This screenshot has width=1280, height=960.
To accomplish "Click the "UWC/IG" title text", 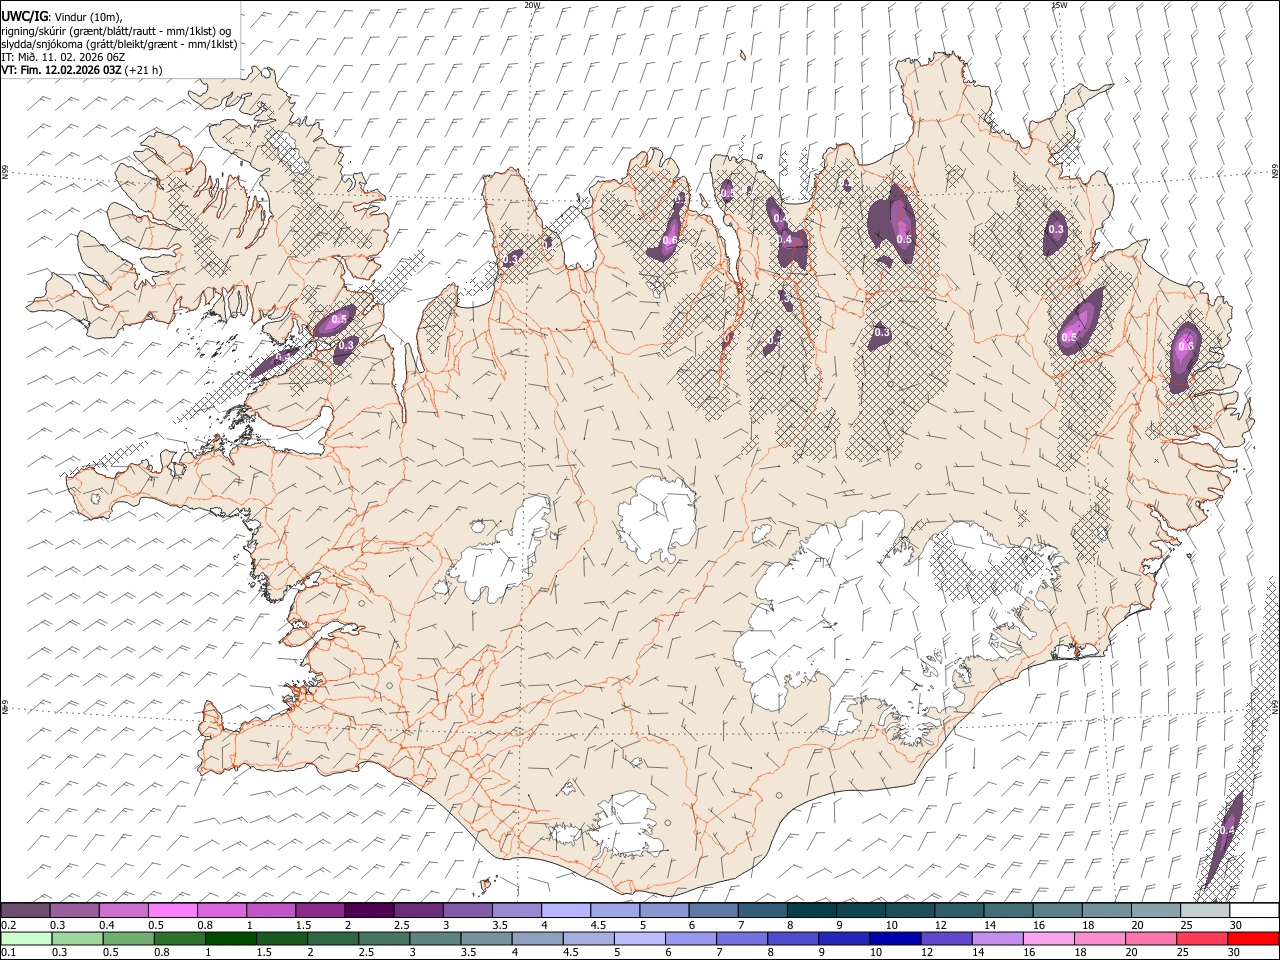I will (x=25, y=17).
